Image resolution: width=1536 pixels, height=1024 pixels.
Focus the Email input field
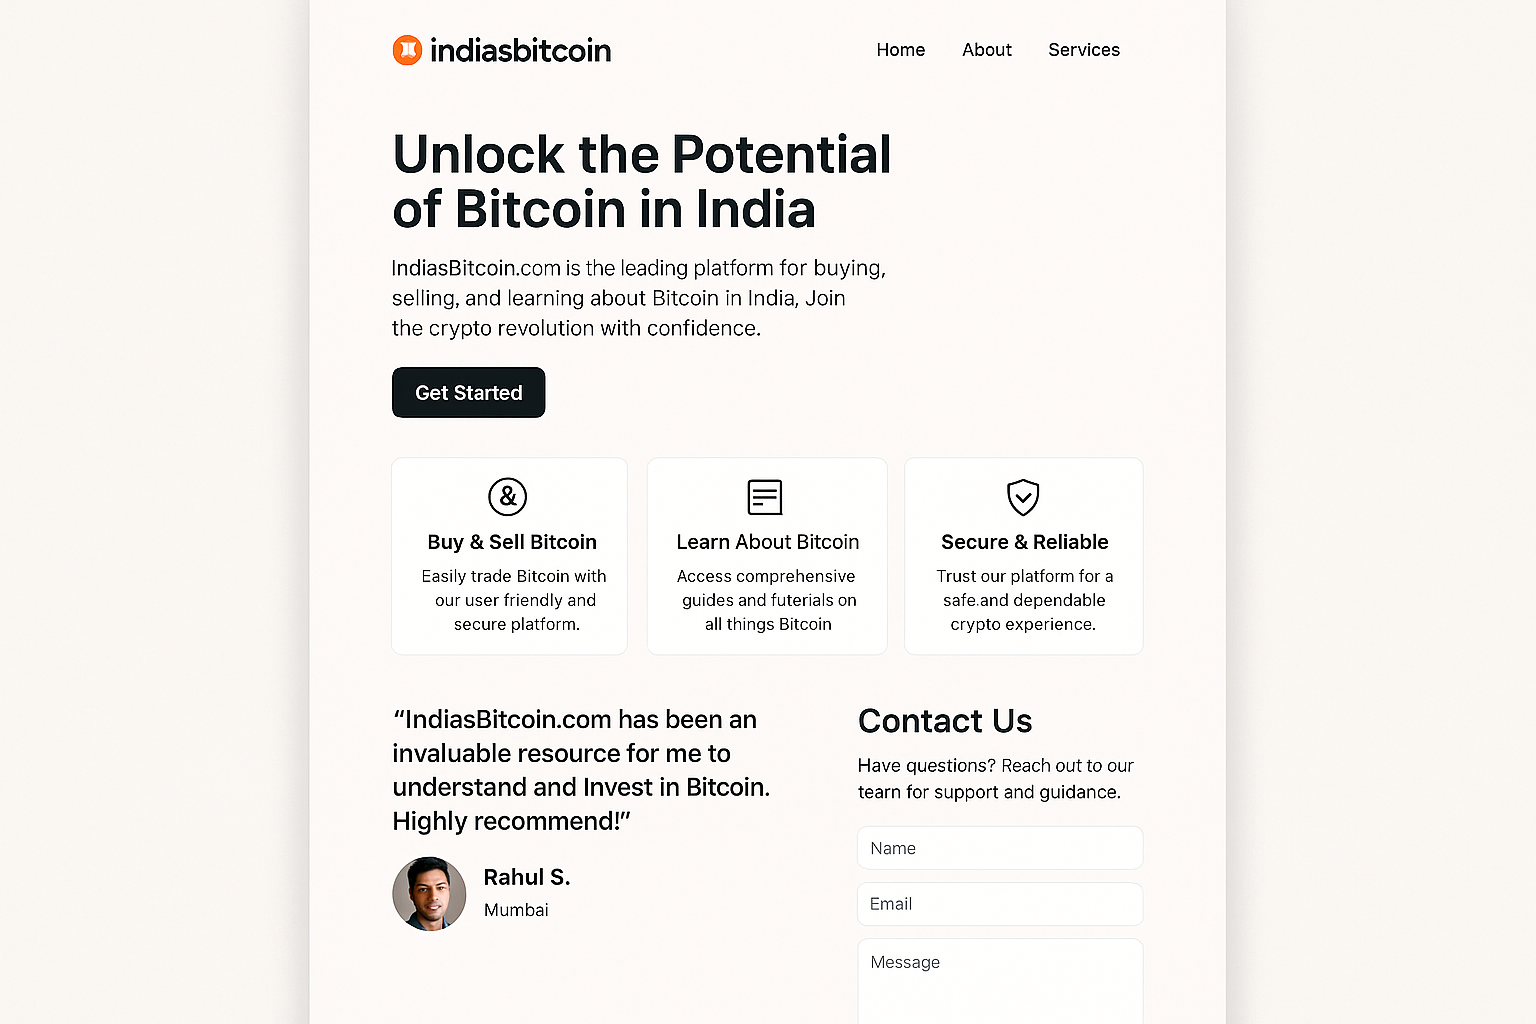(x=999, y=904)
